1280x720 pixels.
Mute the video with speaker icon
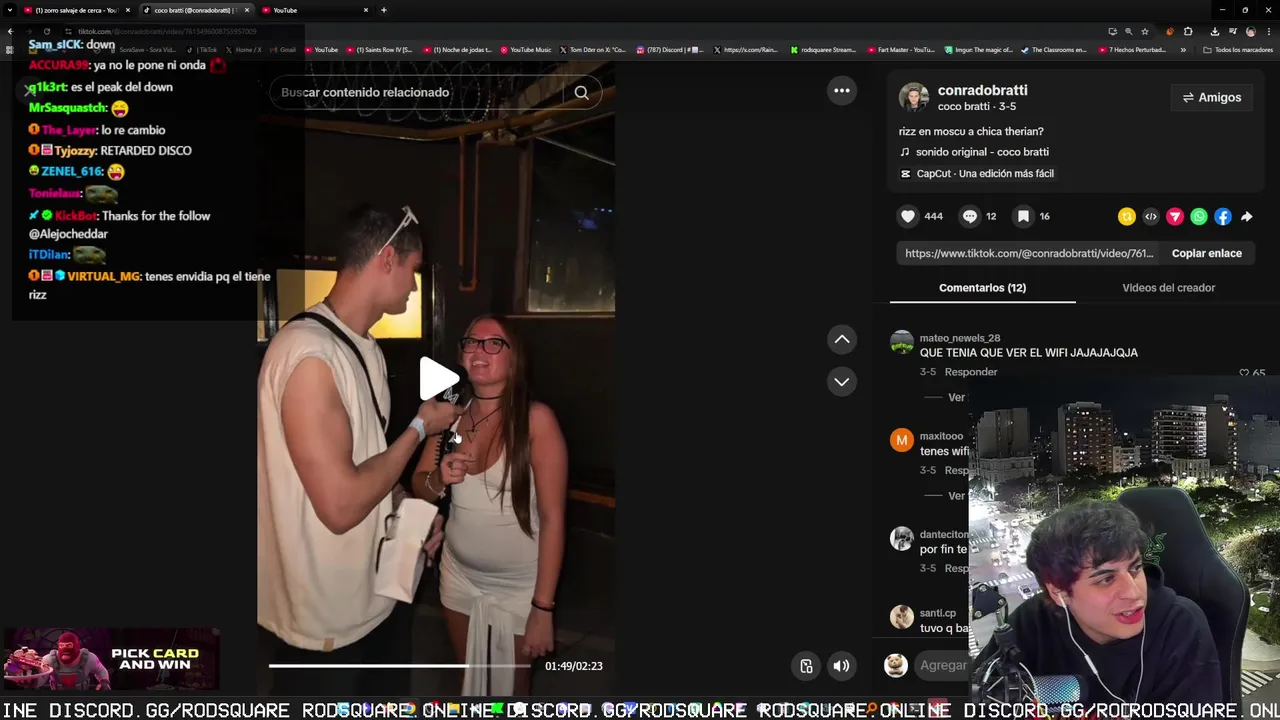click(842, 666)
